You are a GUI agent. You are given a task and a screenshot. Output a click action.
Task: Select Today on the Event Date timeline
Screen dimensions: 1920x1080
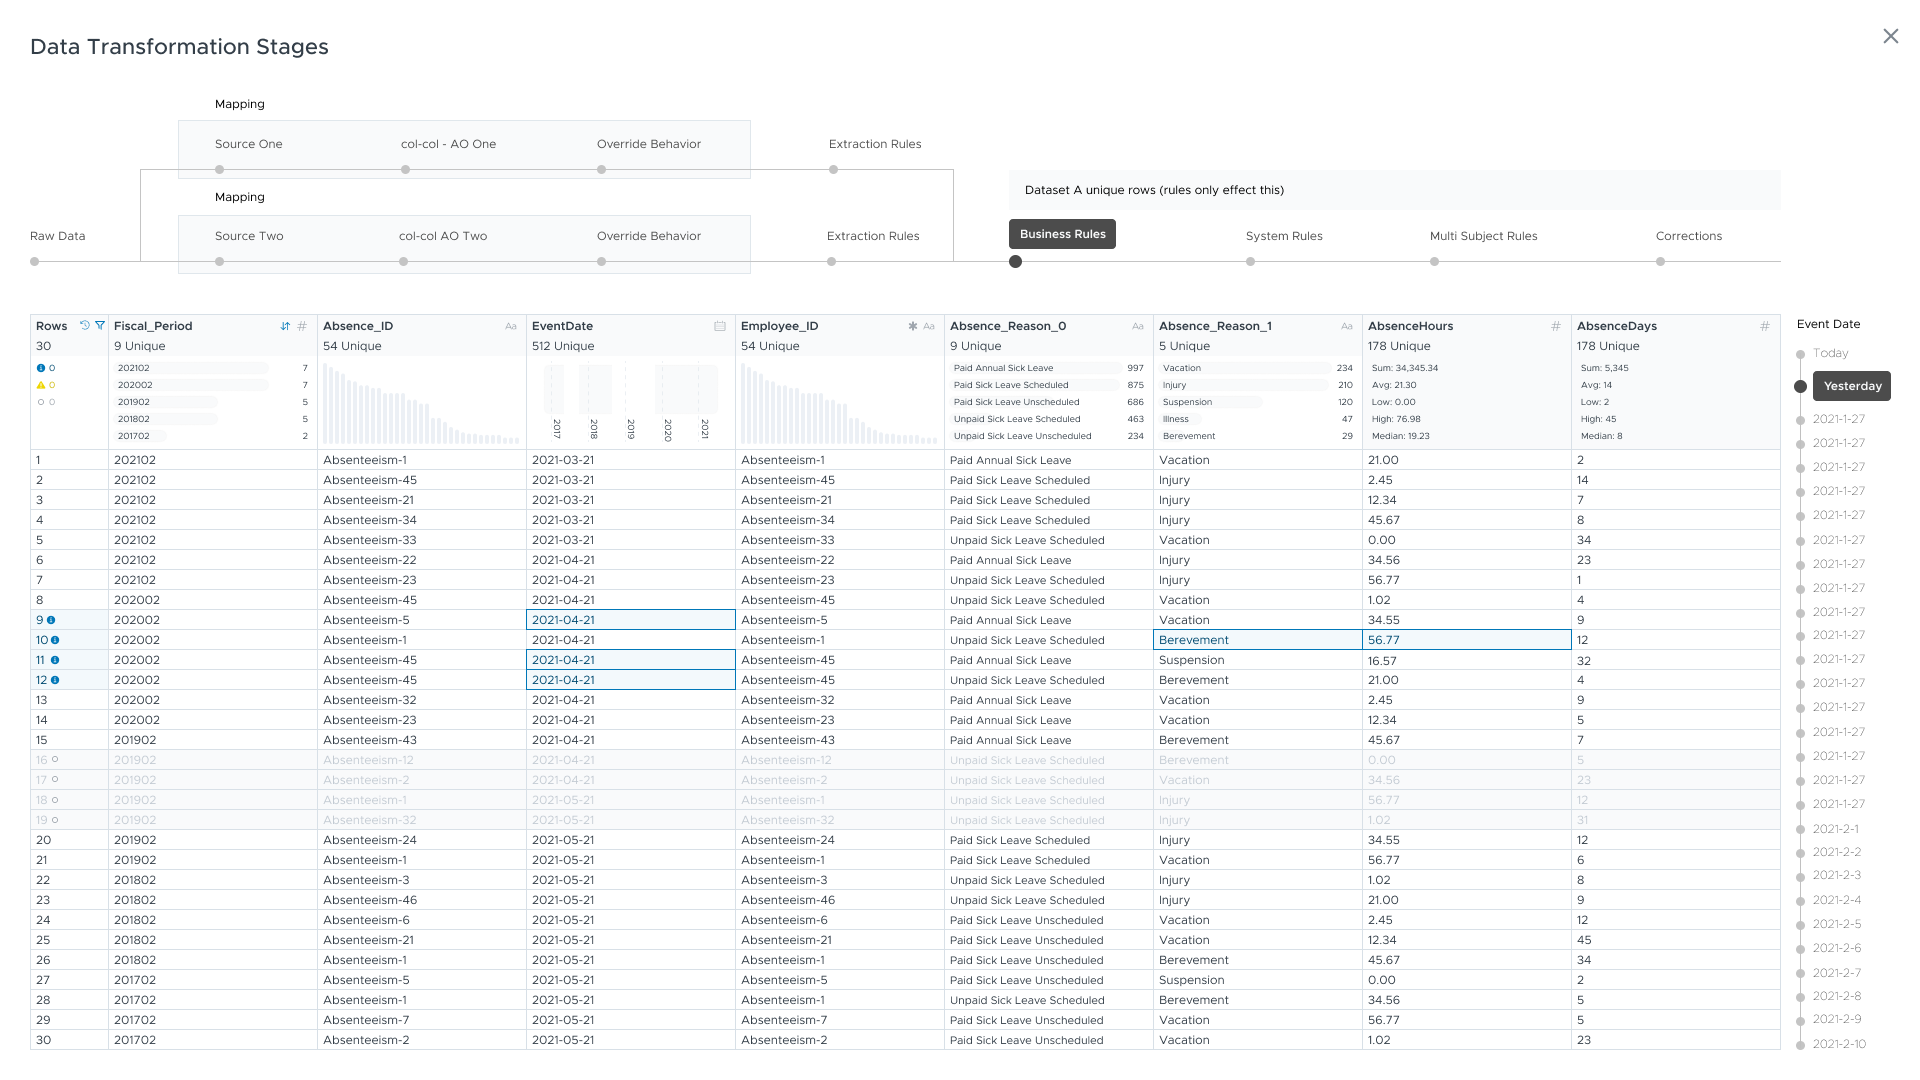click(x=1830, y=353)
